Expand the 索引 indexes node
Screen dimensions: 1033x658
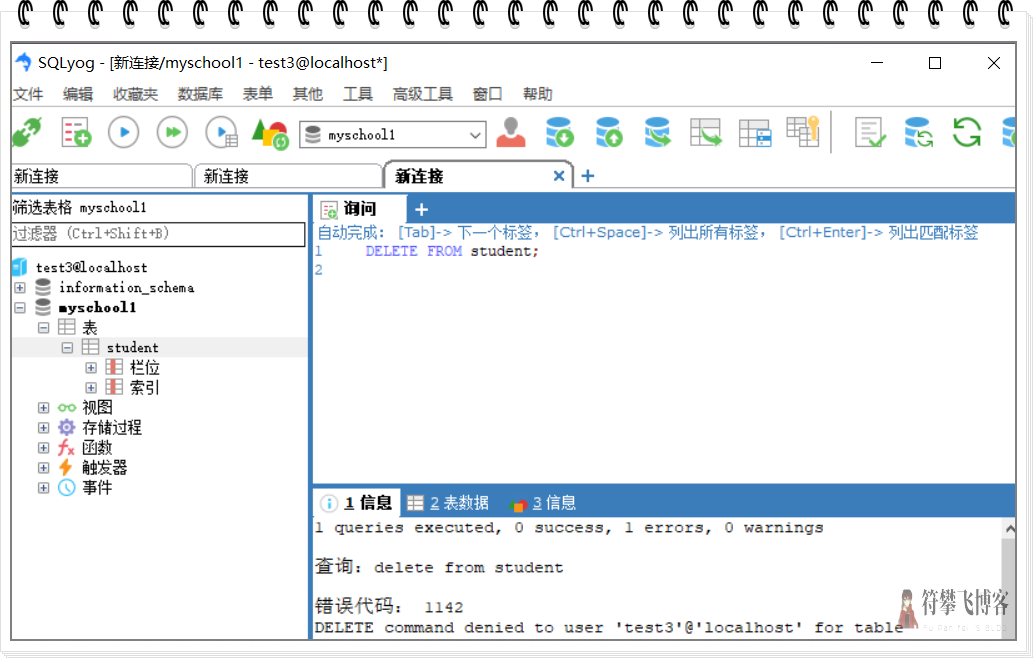pos(91,387)
